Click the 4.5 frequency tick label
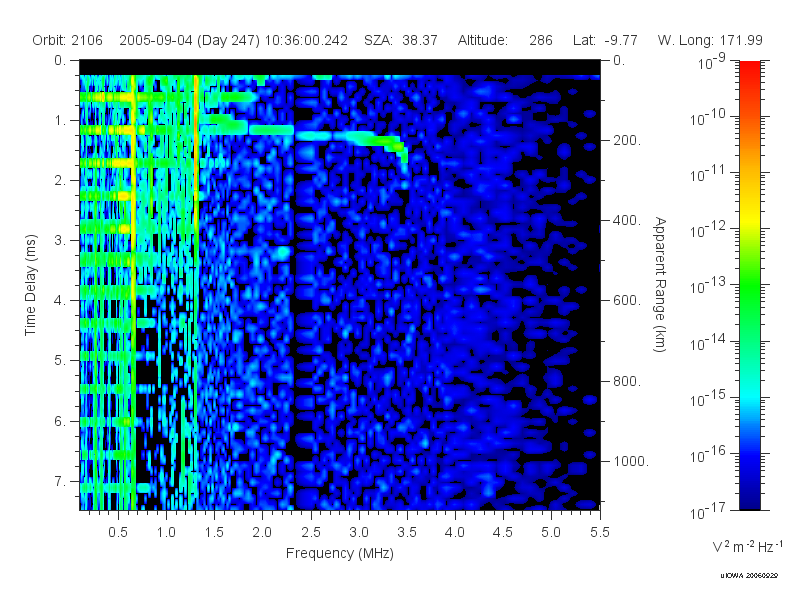 503,532
